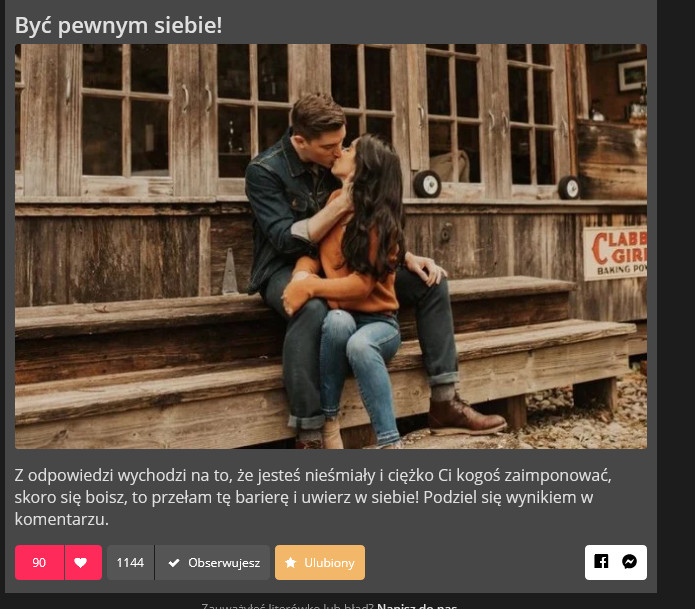
Task: Click the checkmark icon beside Obserwujesz
Action: coord(174,563)
